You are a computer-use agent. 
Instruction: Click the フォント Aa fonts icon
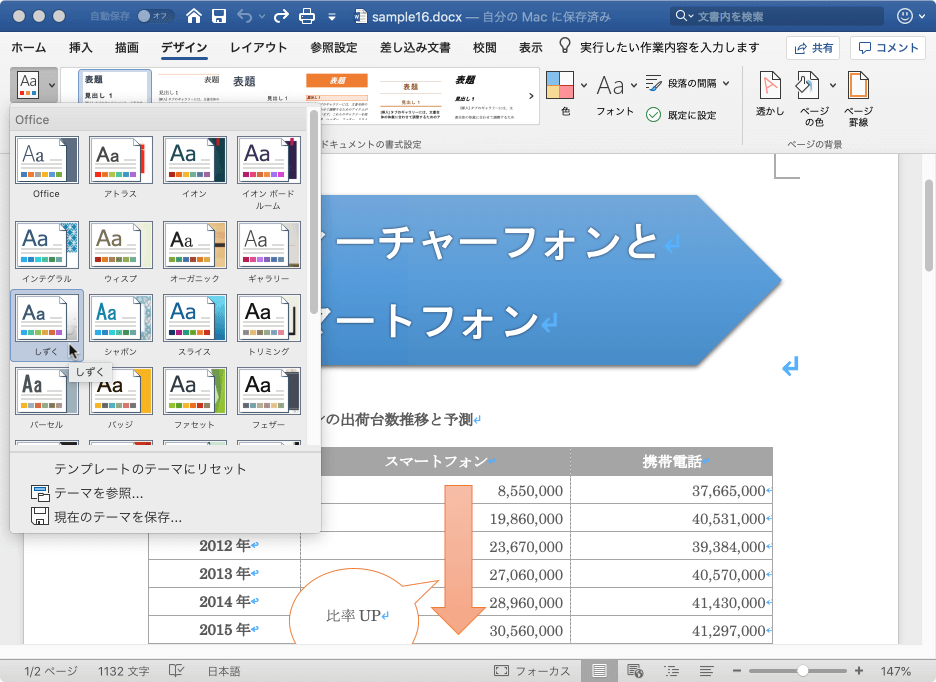610,86
